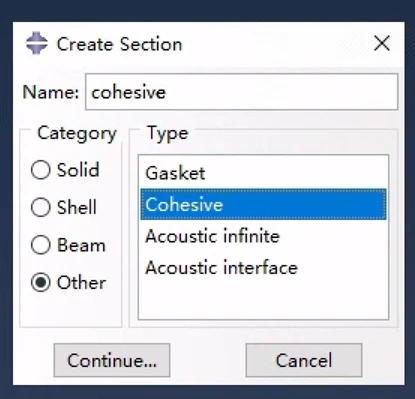Pick Acoustic interface from the Type list
Image resolution: width=415 pixels, height=399 pixels.
[263, 268]
